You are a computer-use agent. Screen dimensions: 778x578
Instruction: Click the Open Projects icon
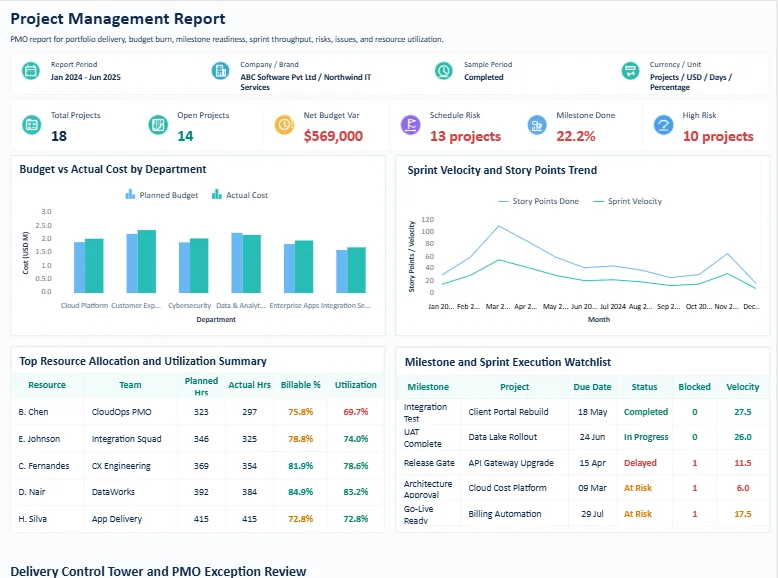tap(158, 125)
